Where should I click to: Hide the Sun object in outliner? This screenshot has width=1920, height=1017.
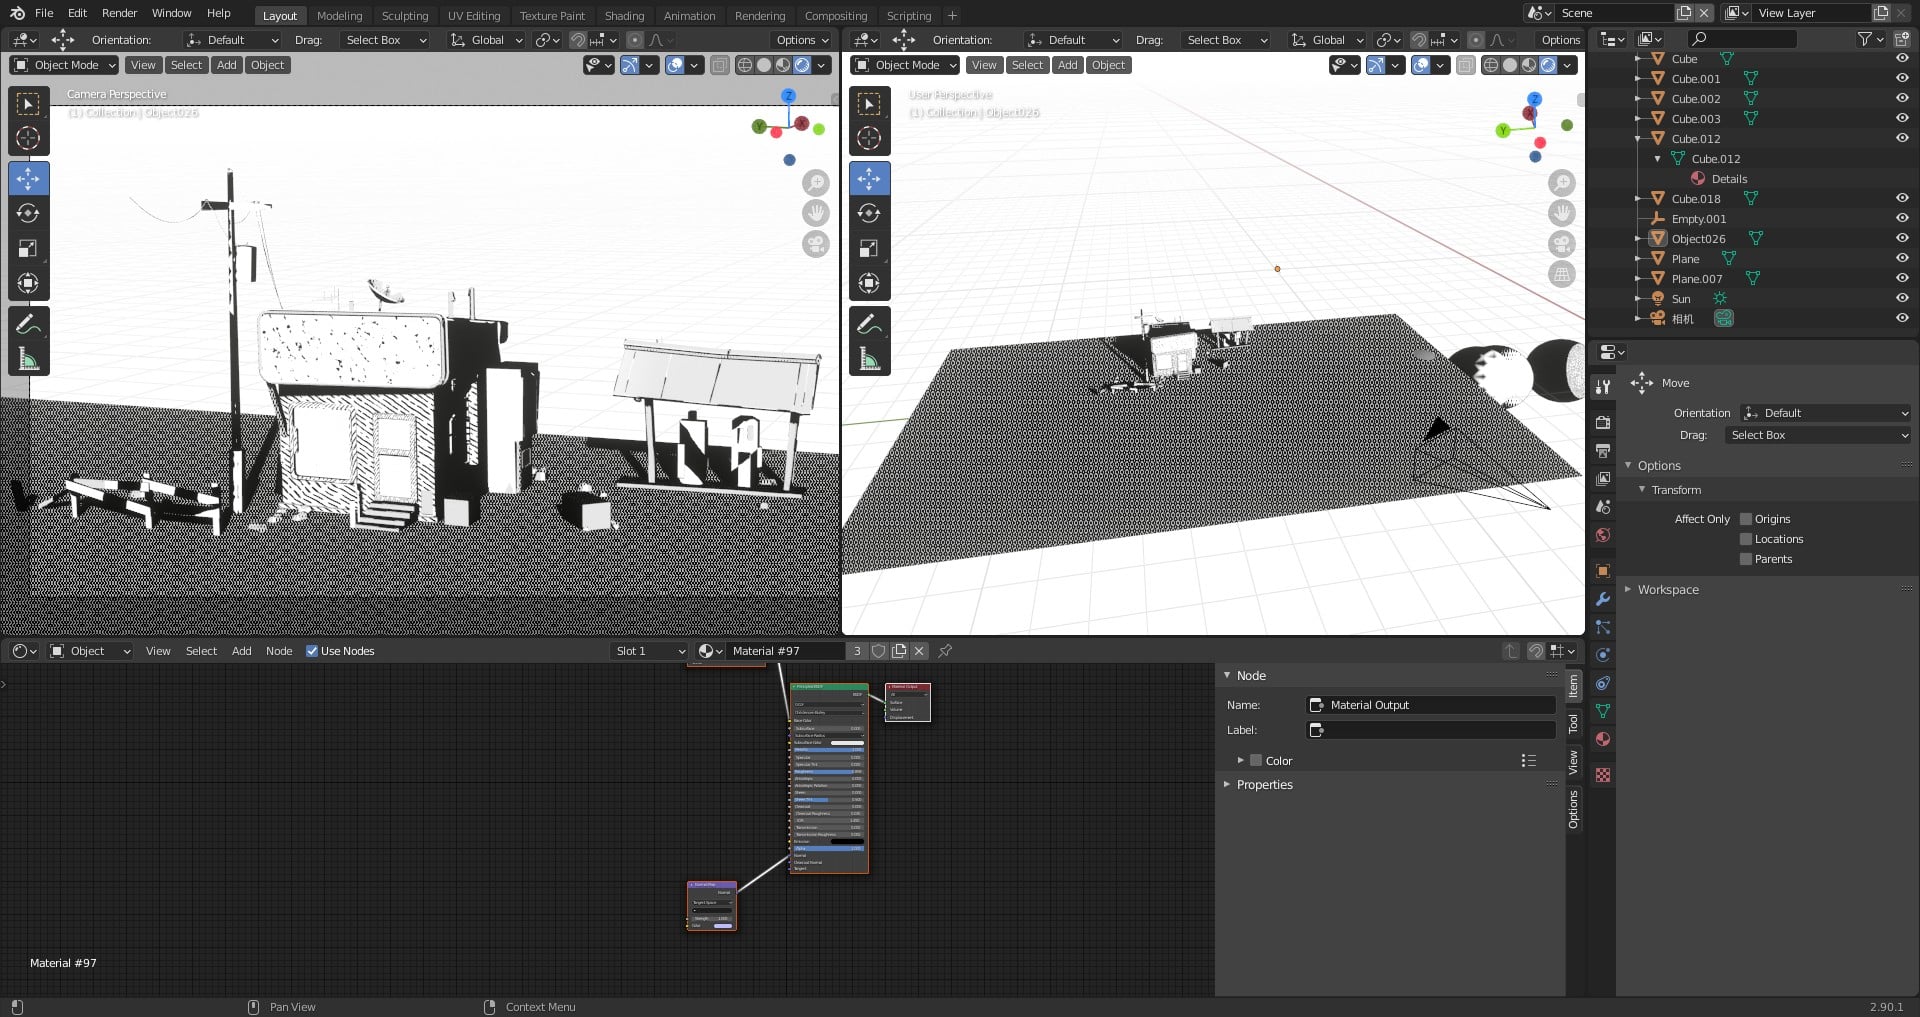[x=1902, y=298]
